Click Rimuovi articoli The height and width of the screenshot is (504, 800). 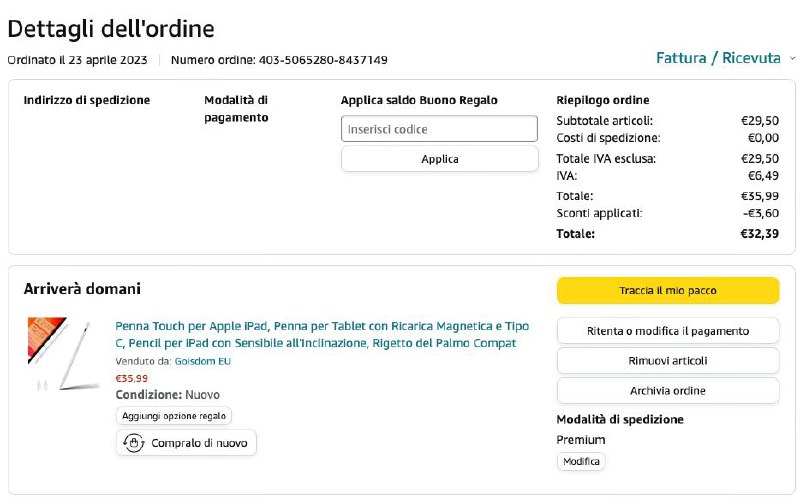click(667, 361)
